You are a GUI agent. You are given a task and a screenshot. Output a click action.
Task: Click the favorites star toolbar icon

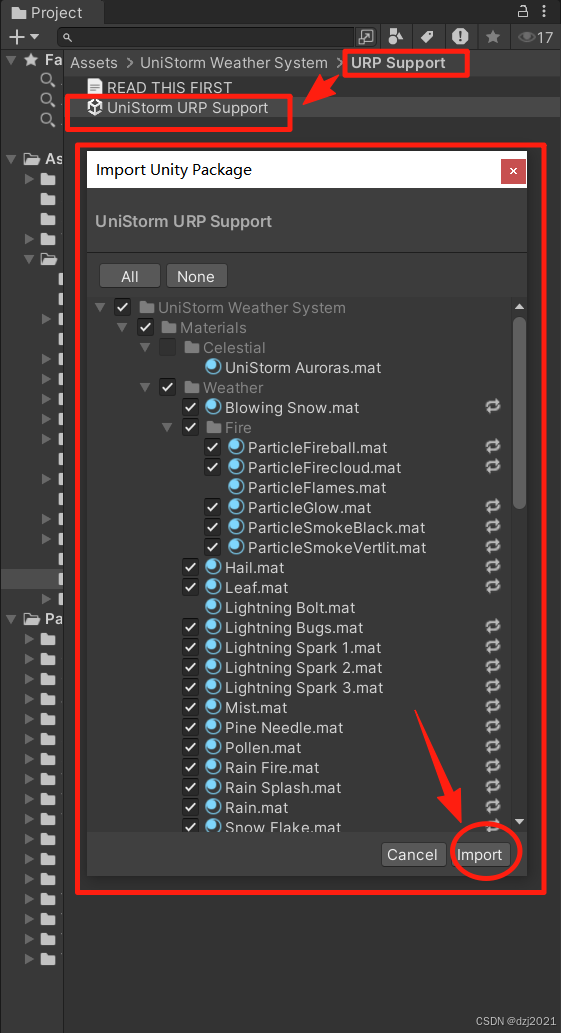pos(493,37)
